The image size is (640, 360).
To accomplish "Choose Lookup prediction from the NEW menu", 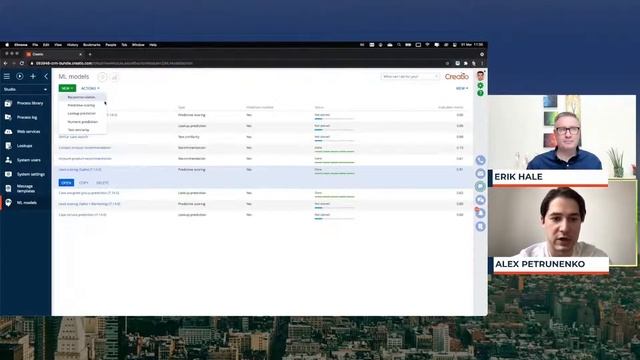I will click(x=82, y=113).
